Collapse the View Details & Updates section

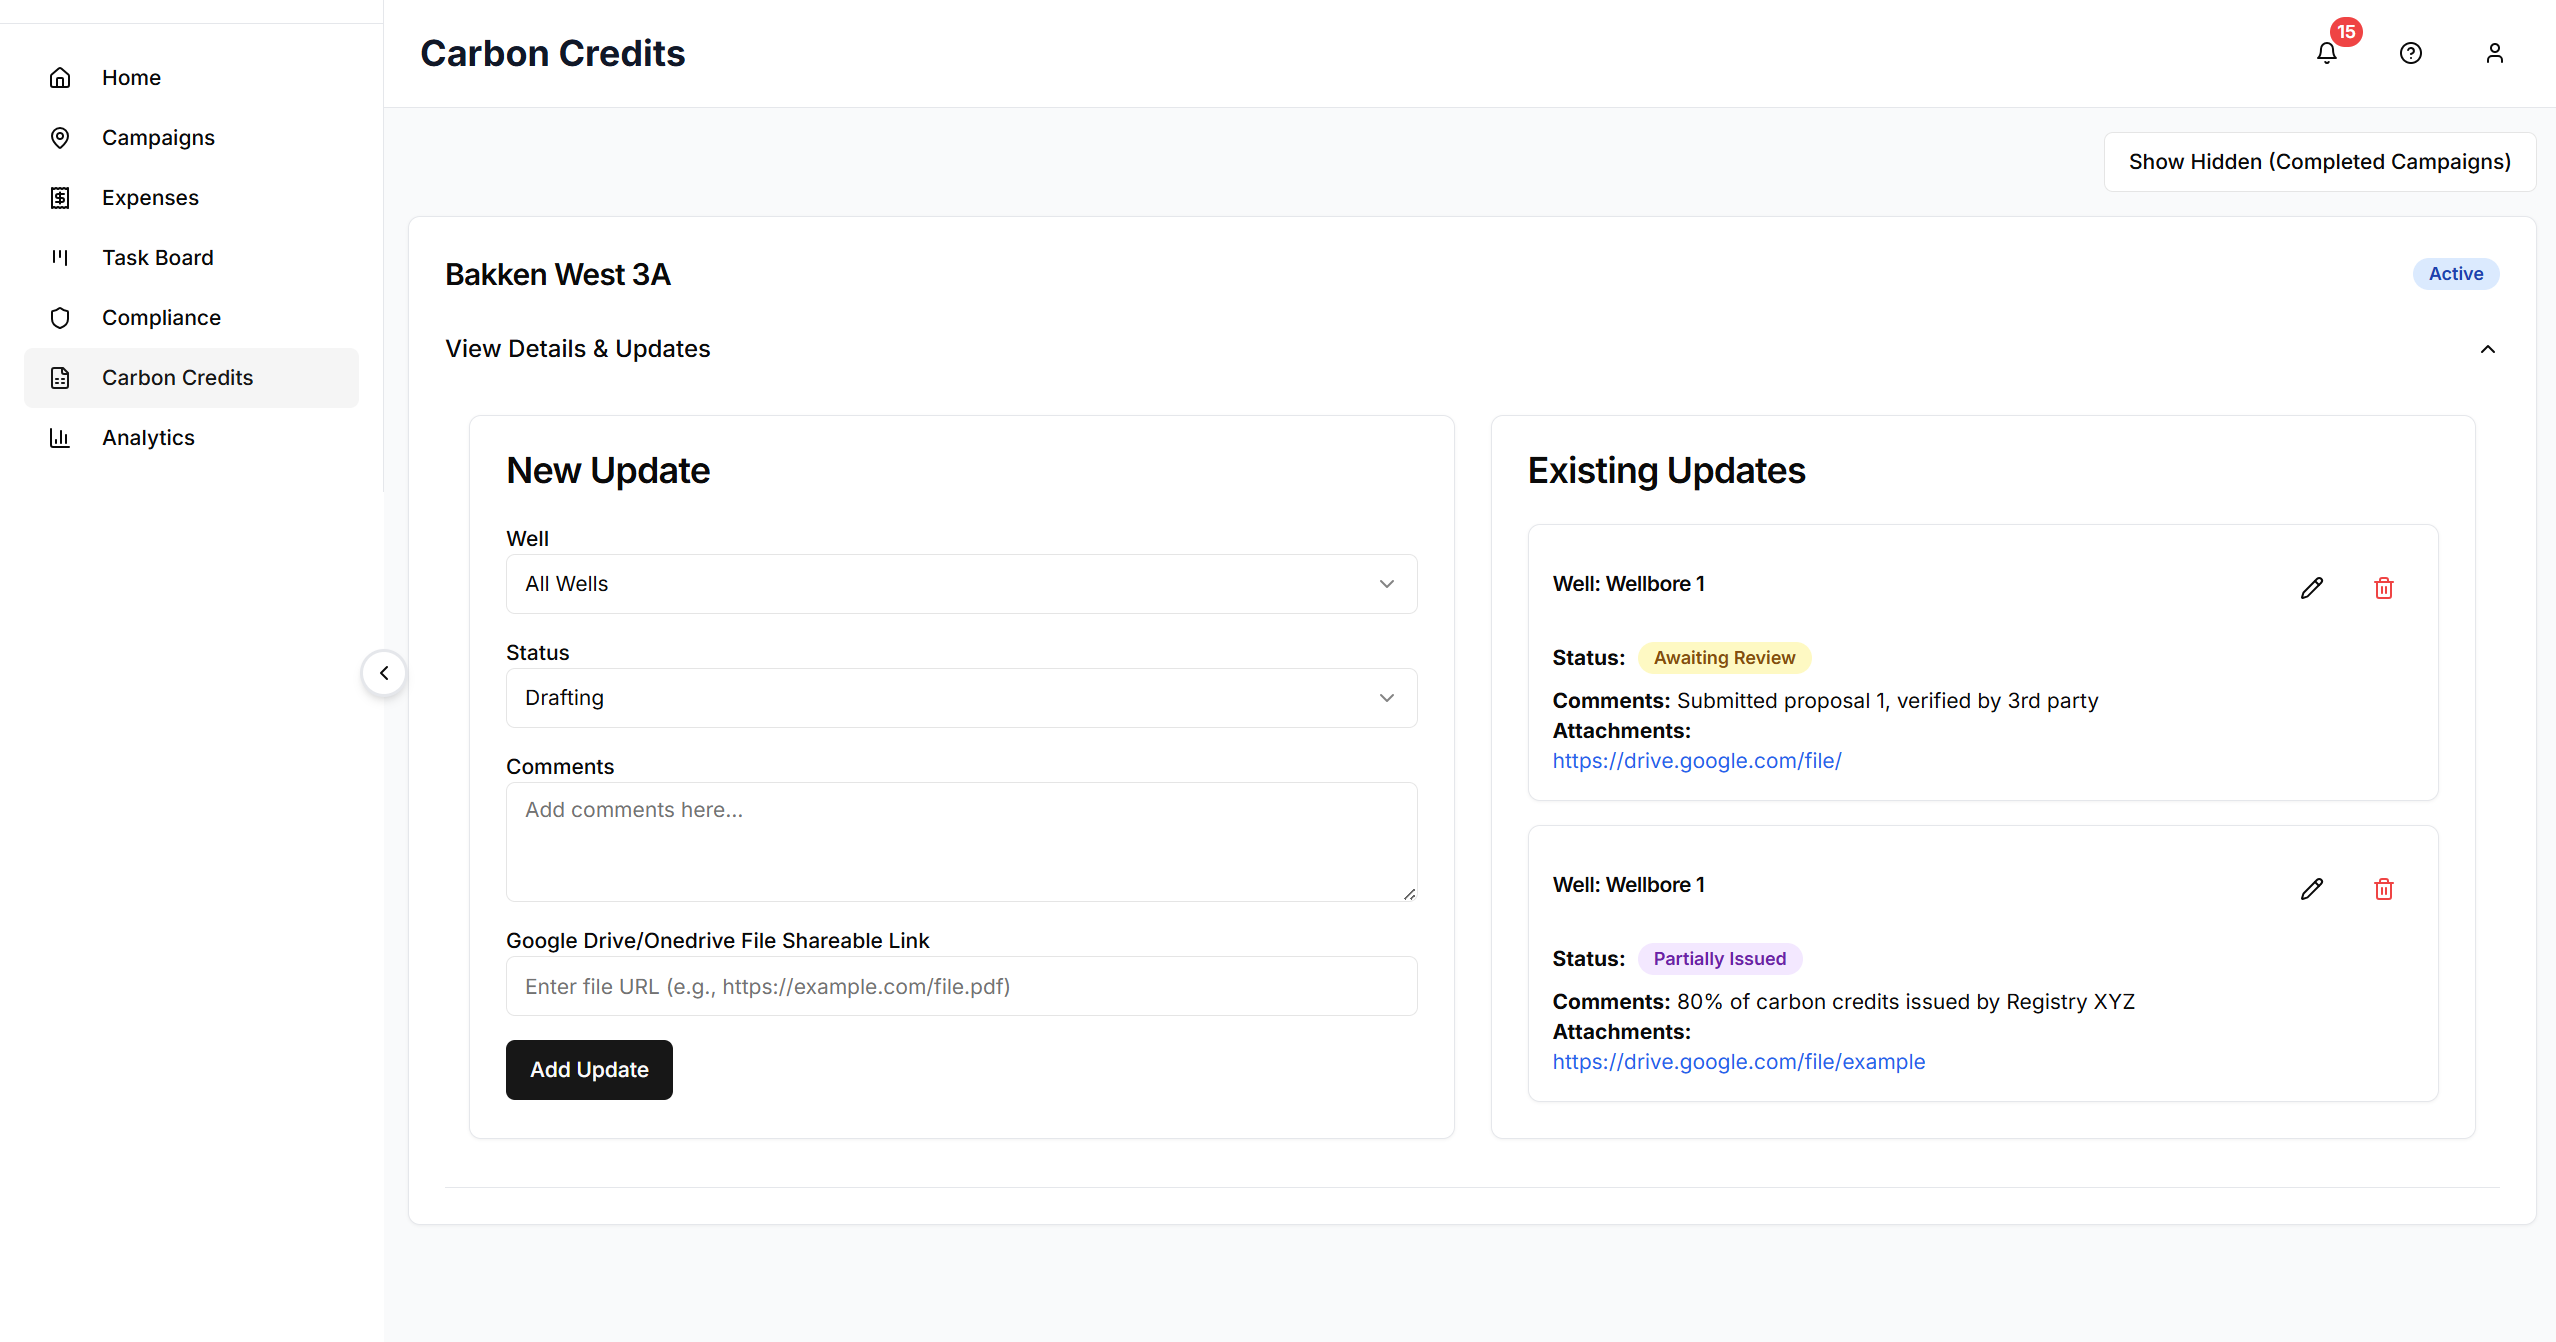point(2487,349)
